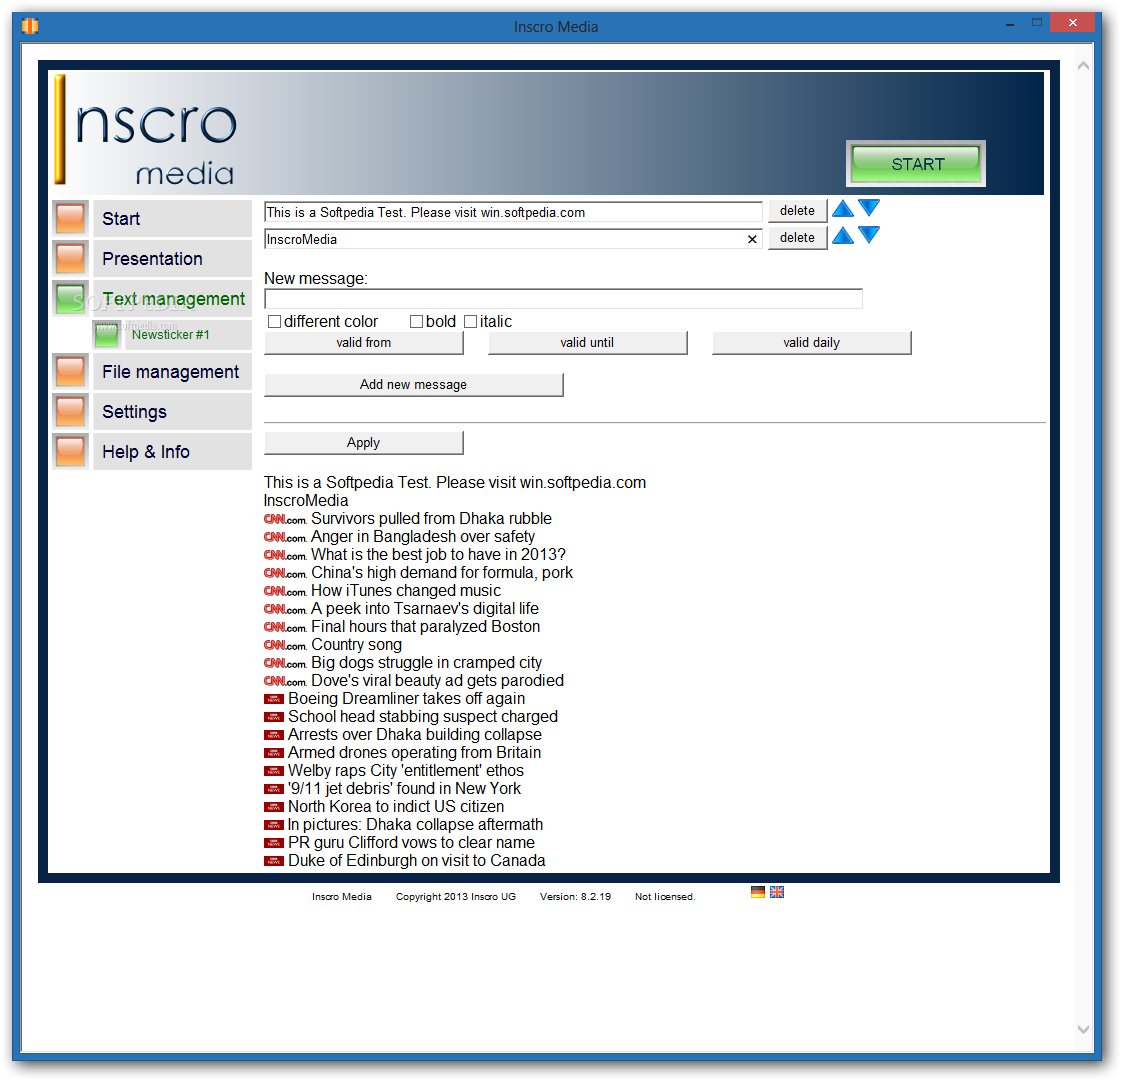The height and width of the screenshot is (1081, 1122).
Task: Click the orange icon beside Settings
Action: (70, 411)
